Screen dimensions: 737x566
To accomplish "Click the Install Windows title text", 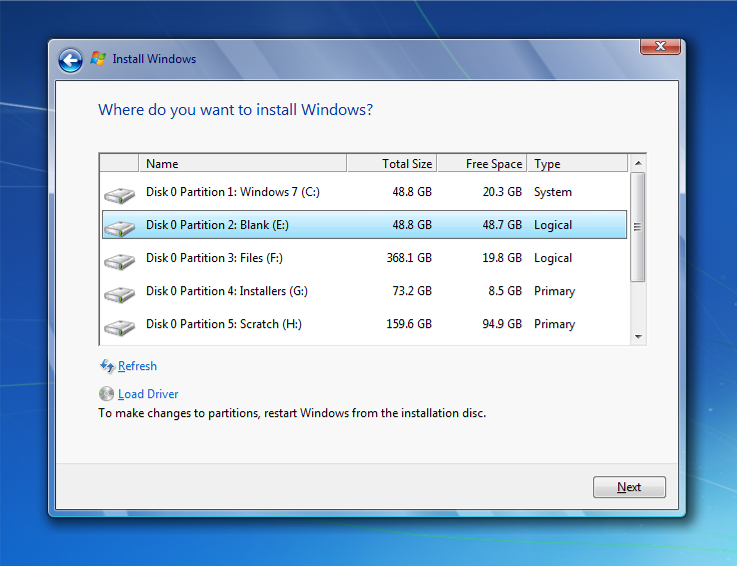I will [154, 59].
